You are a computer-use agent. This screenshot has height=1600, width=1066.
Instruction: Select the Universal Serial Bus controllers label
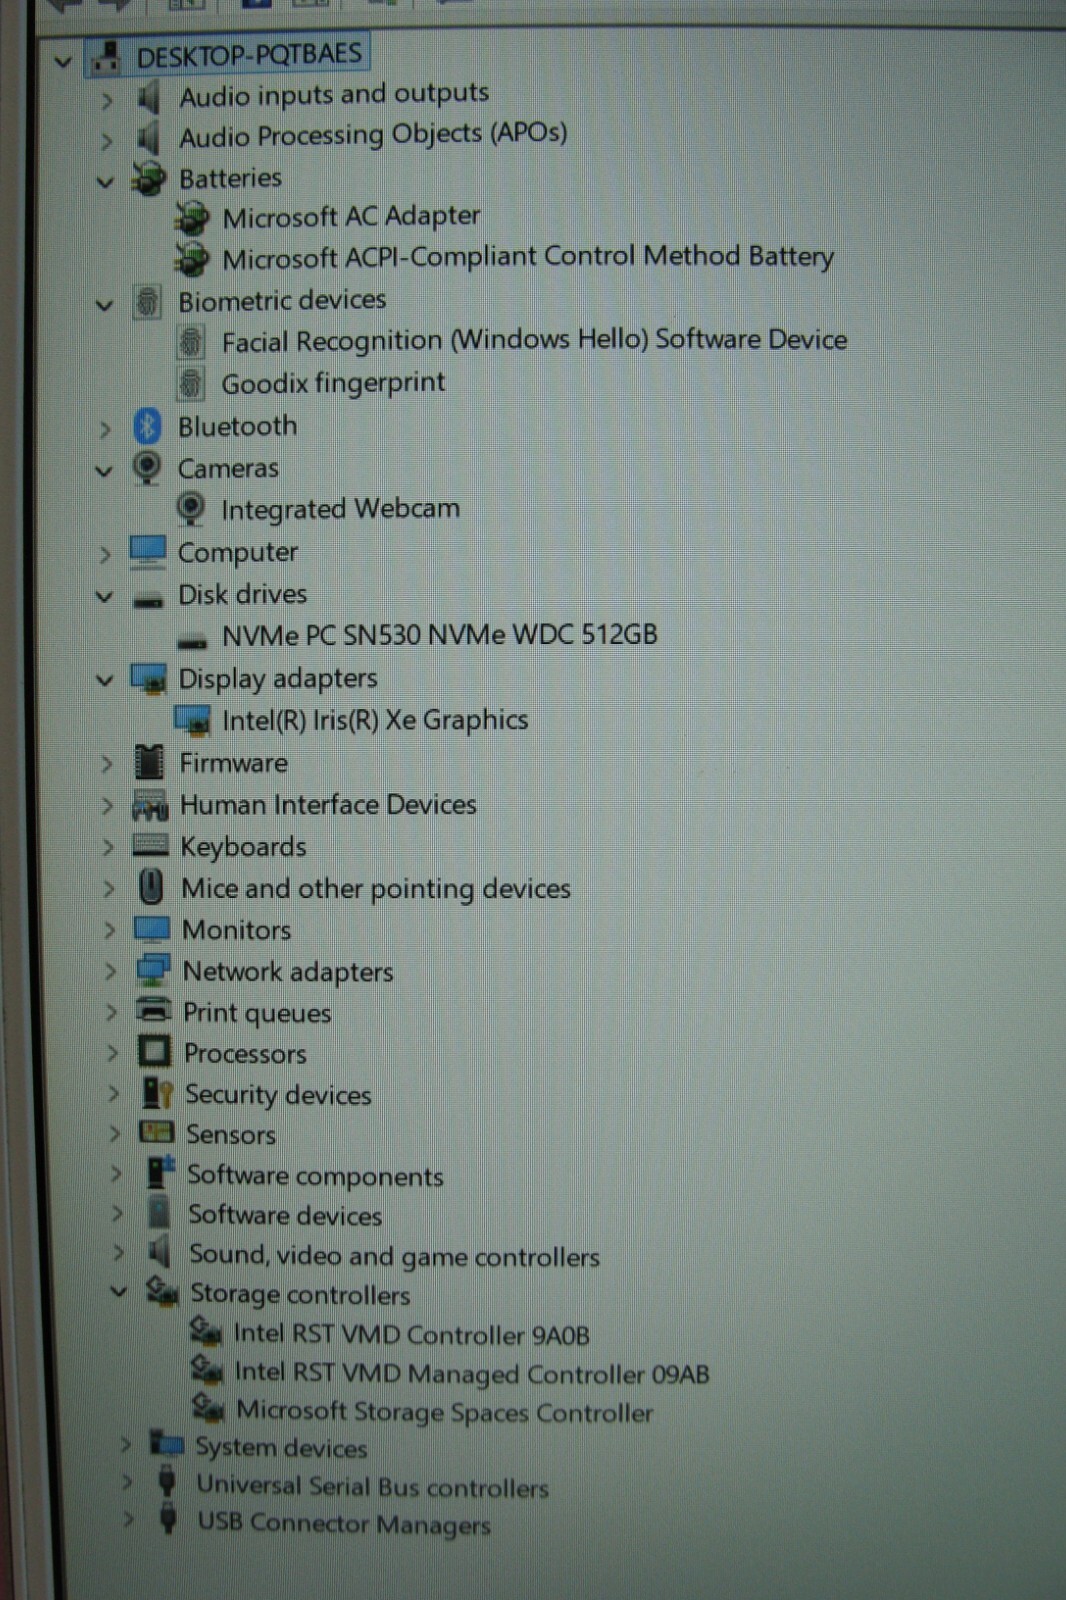372,1486
